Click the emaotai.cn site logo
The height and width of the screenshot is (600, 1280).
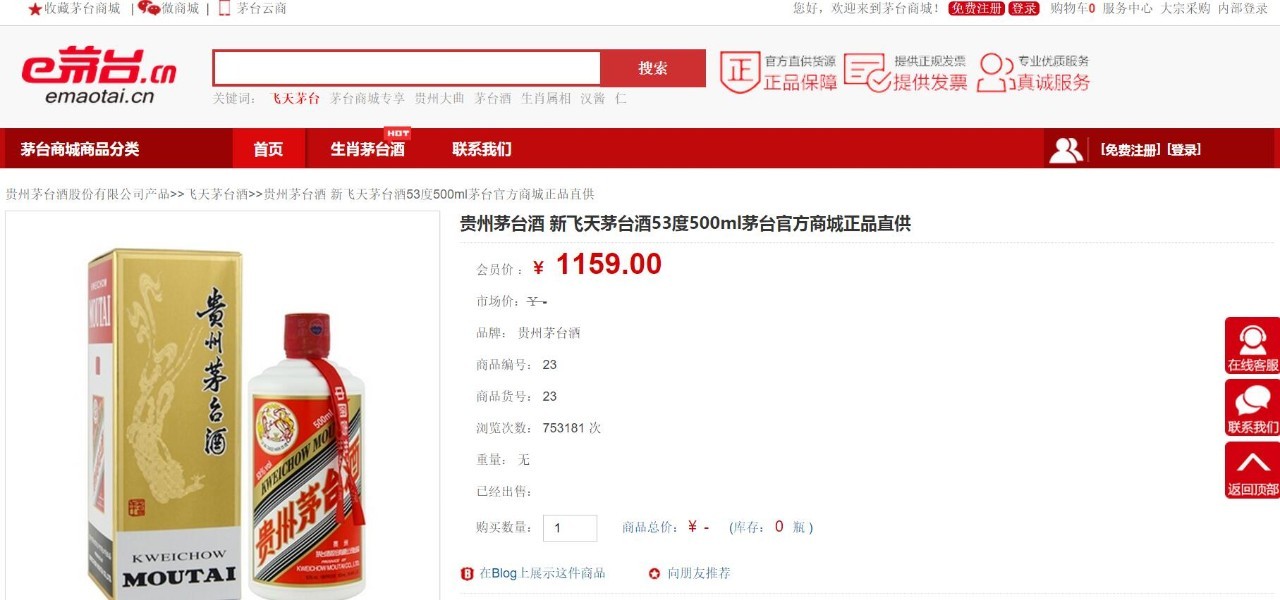point(100,76)
